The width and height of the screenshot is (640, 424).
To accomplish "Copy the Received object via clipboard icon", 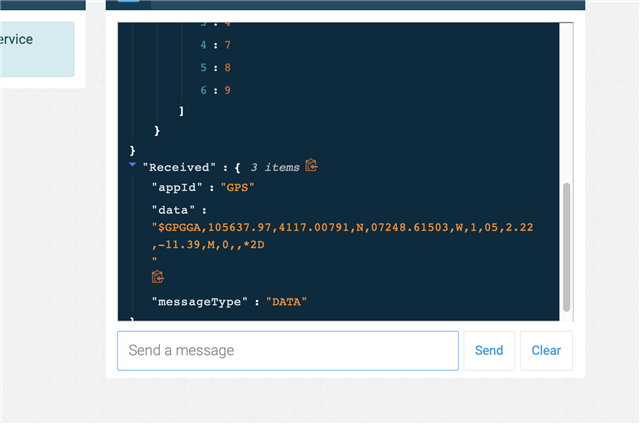I will (x=311, y=165).
